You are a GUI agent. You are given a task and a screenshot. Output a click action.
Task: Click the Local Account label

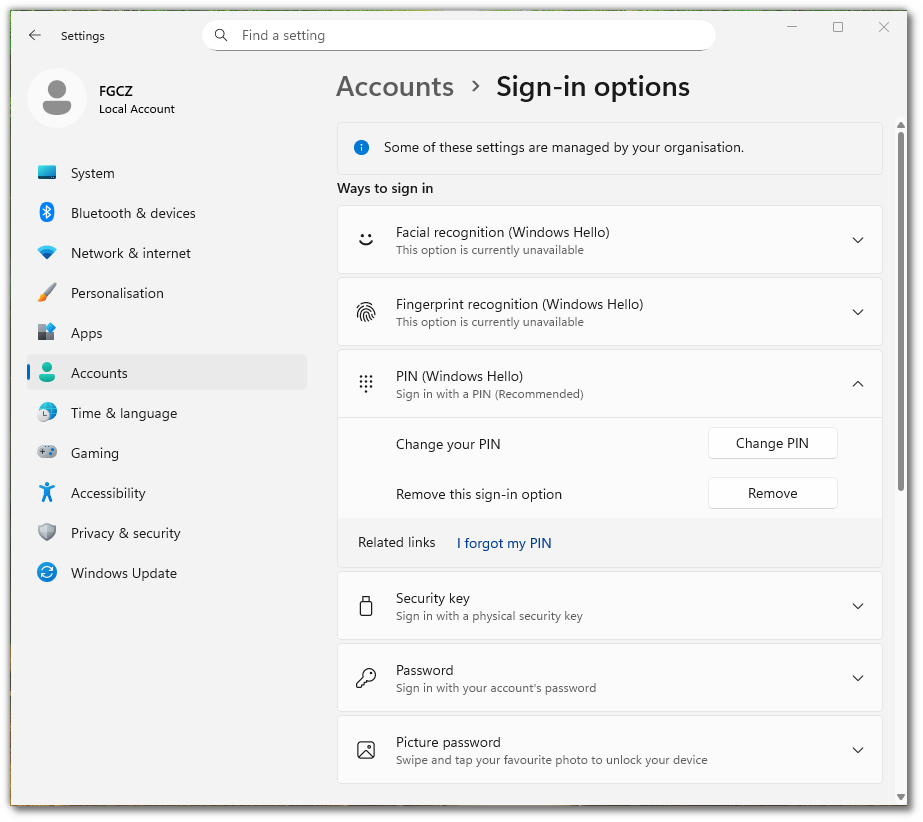point(137,109)
